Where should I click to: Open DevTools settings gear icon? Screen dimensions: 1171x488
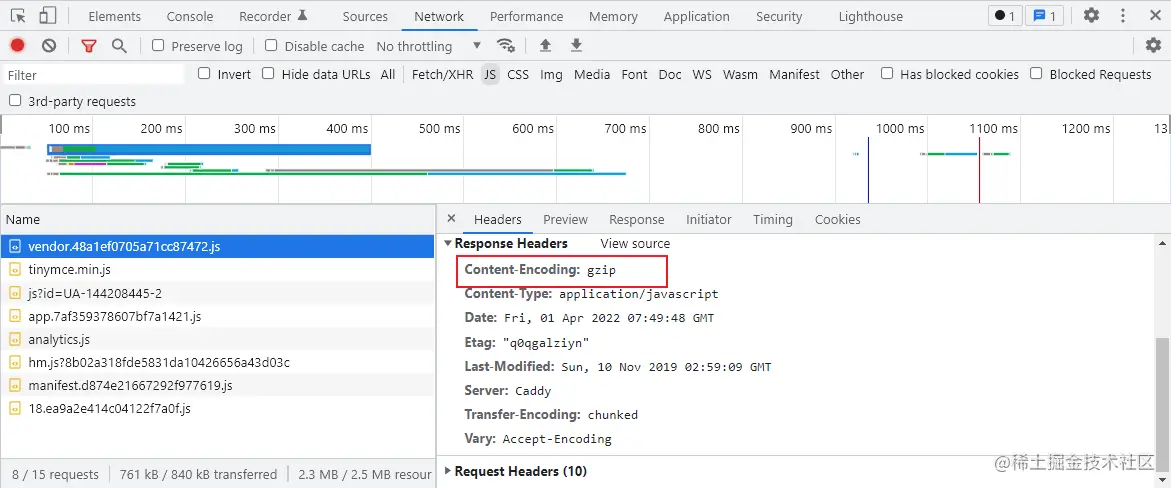1091,16
